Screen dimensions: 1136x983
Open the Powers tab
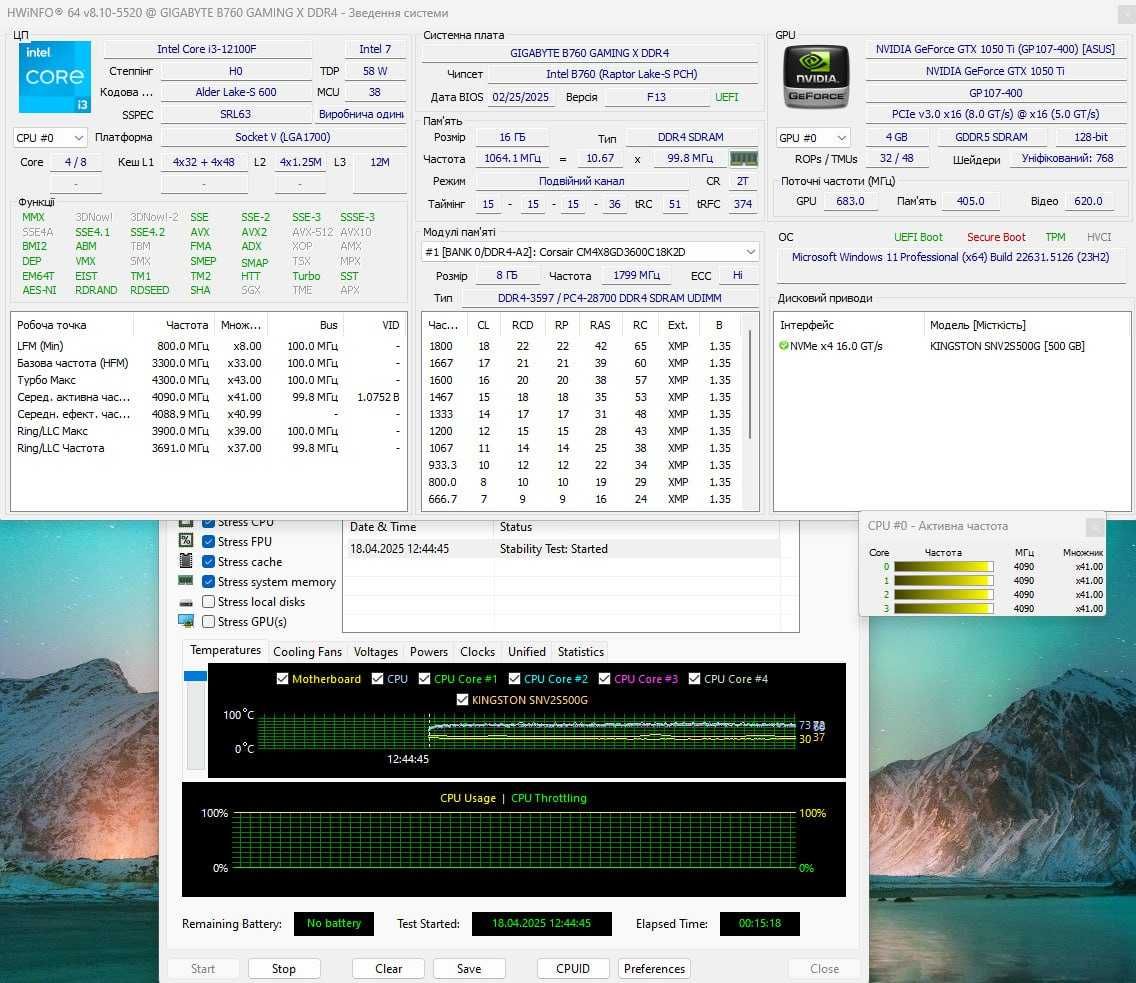[x=429, y=652]
